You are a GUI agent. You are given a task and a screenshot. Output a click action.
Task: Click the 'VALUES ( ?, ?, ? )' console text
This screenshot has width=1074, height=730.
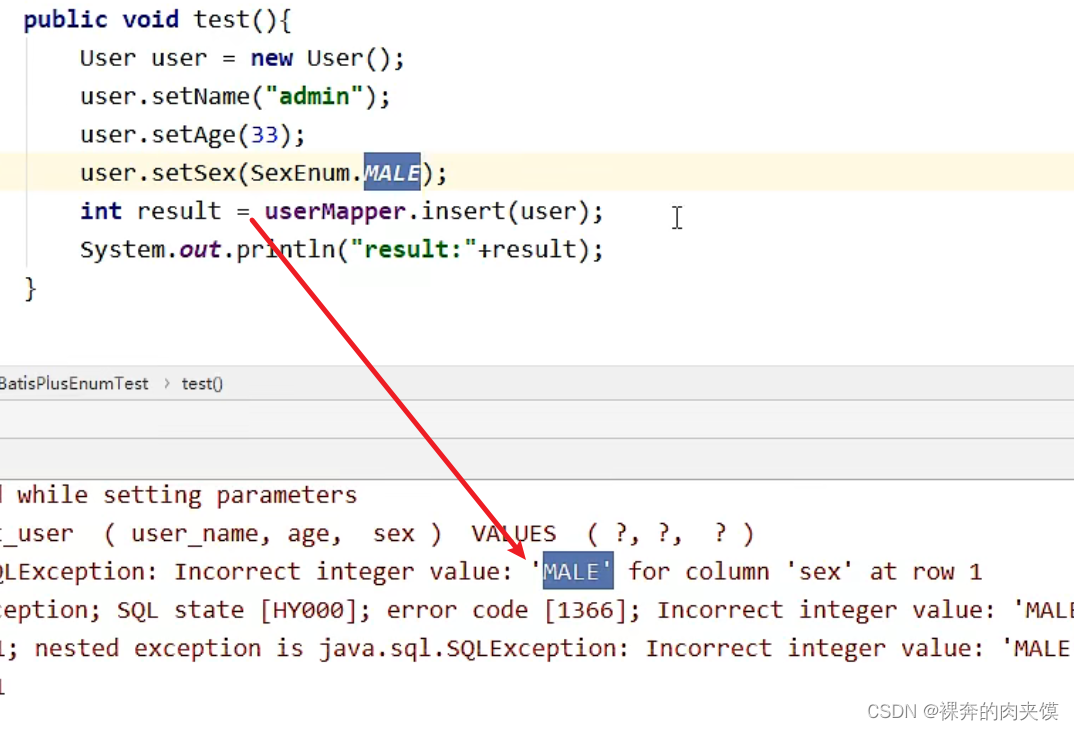[612, 533]
